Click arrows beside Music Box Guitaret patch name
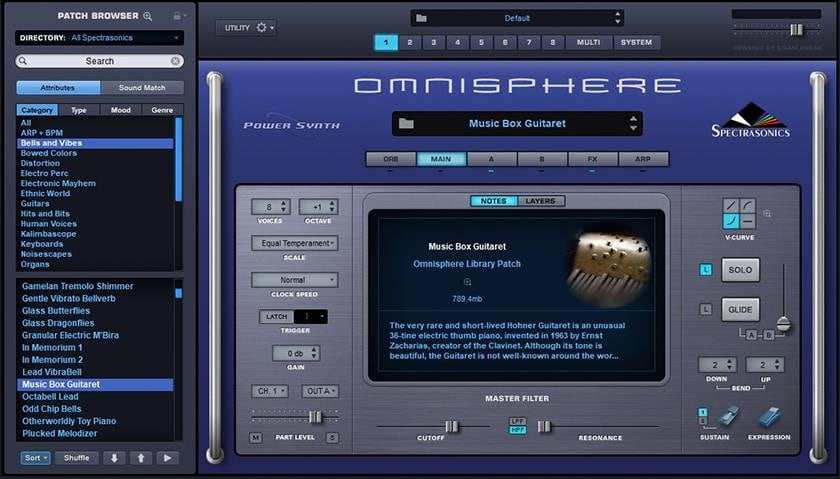 click(x=633, y=124)
